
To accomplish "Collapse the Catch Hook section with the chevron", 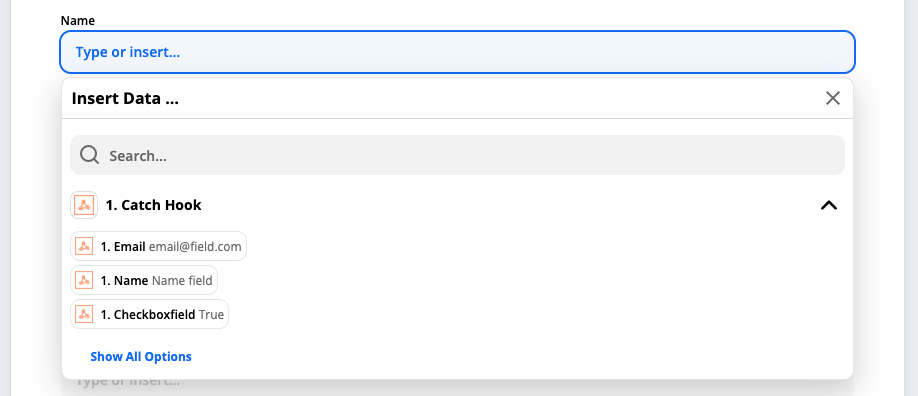I will 829,205.
